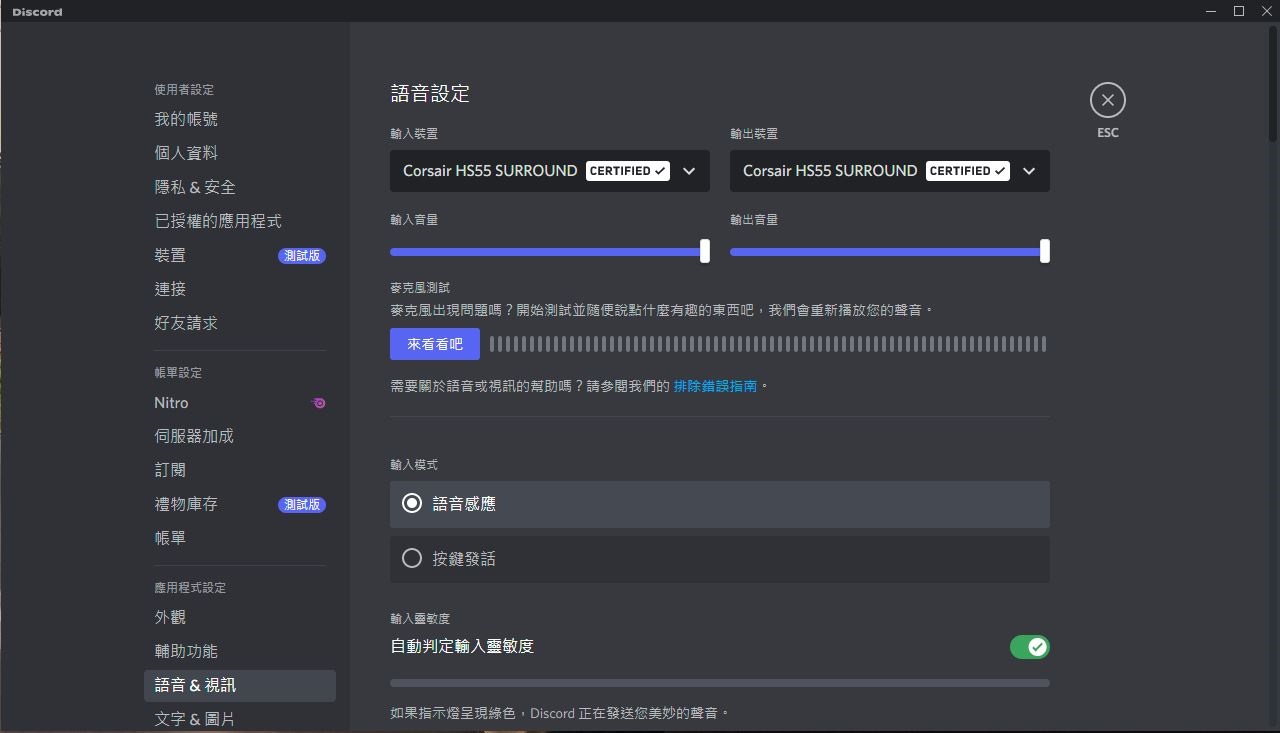Open 我的帳號 settings
This screenshot has width=1280, height=733.
(x=240, y=119)
